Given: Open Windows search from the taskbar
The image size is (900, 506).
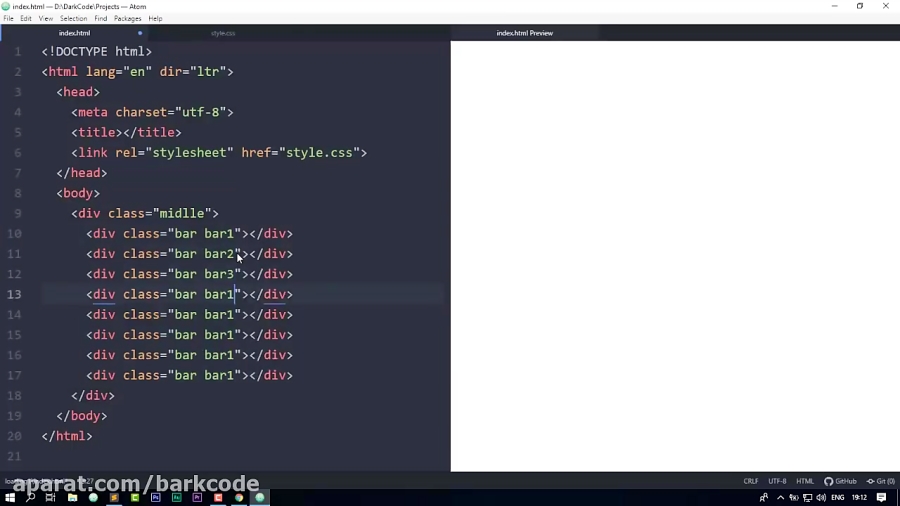Looking at the screenshot, I should coord(30,497).
